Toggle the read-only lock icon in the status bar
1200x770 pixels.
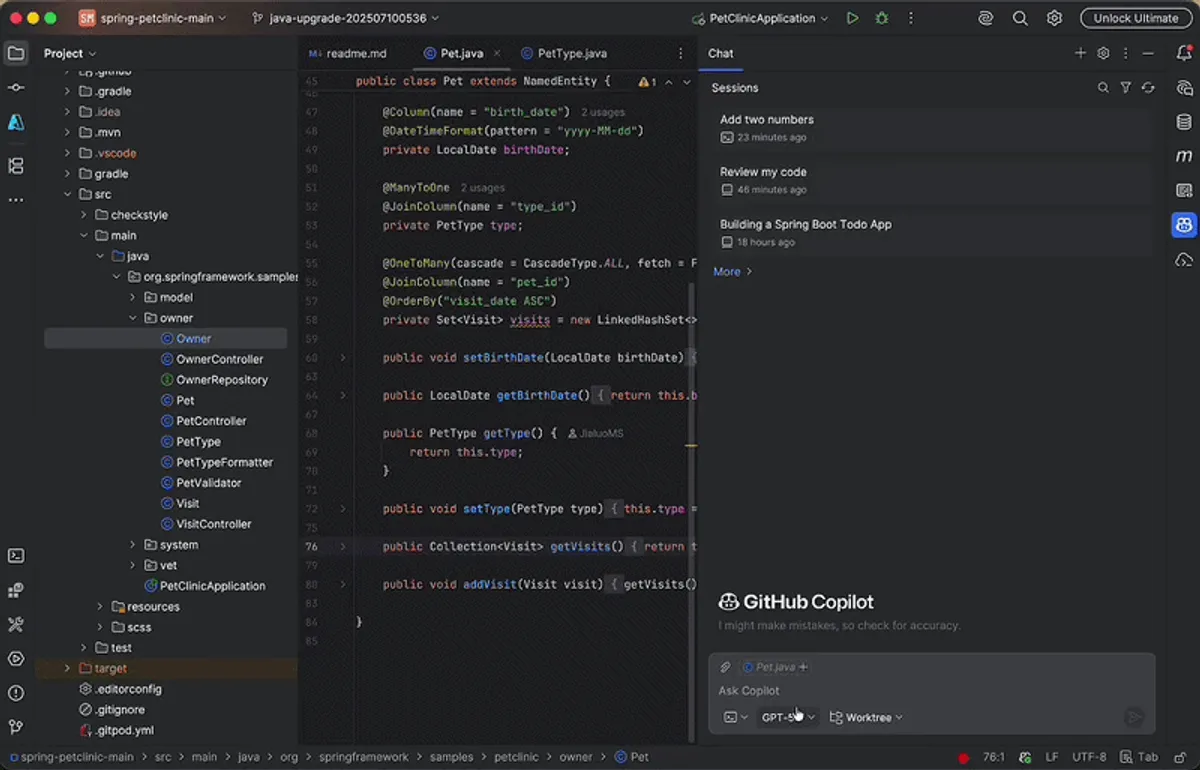click(1180, 758)
